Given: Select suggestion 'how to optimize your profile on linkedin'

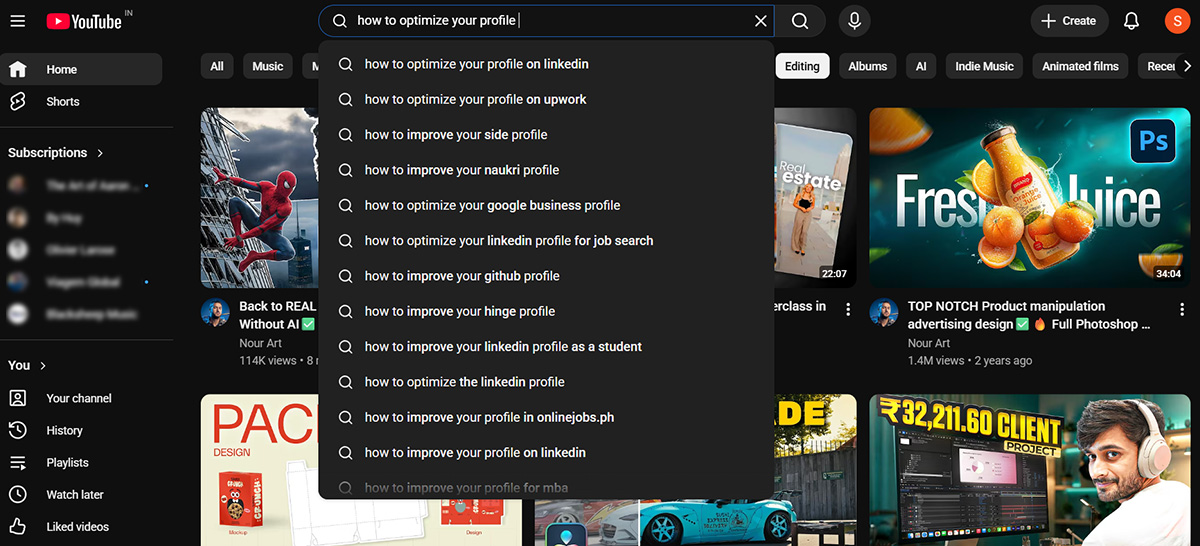Looking at the screenshot, I should 546,64.
